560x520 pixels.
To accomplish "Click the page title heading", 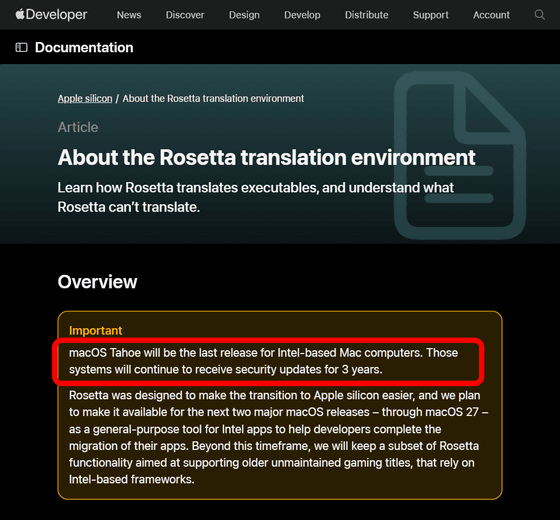I will click(266, 157).
